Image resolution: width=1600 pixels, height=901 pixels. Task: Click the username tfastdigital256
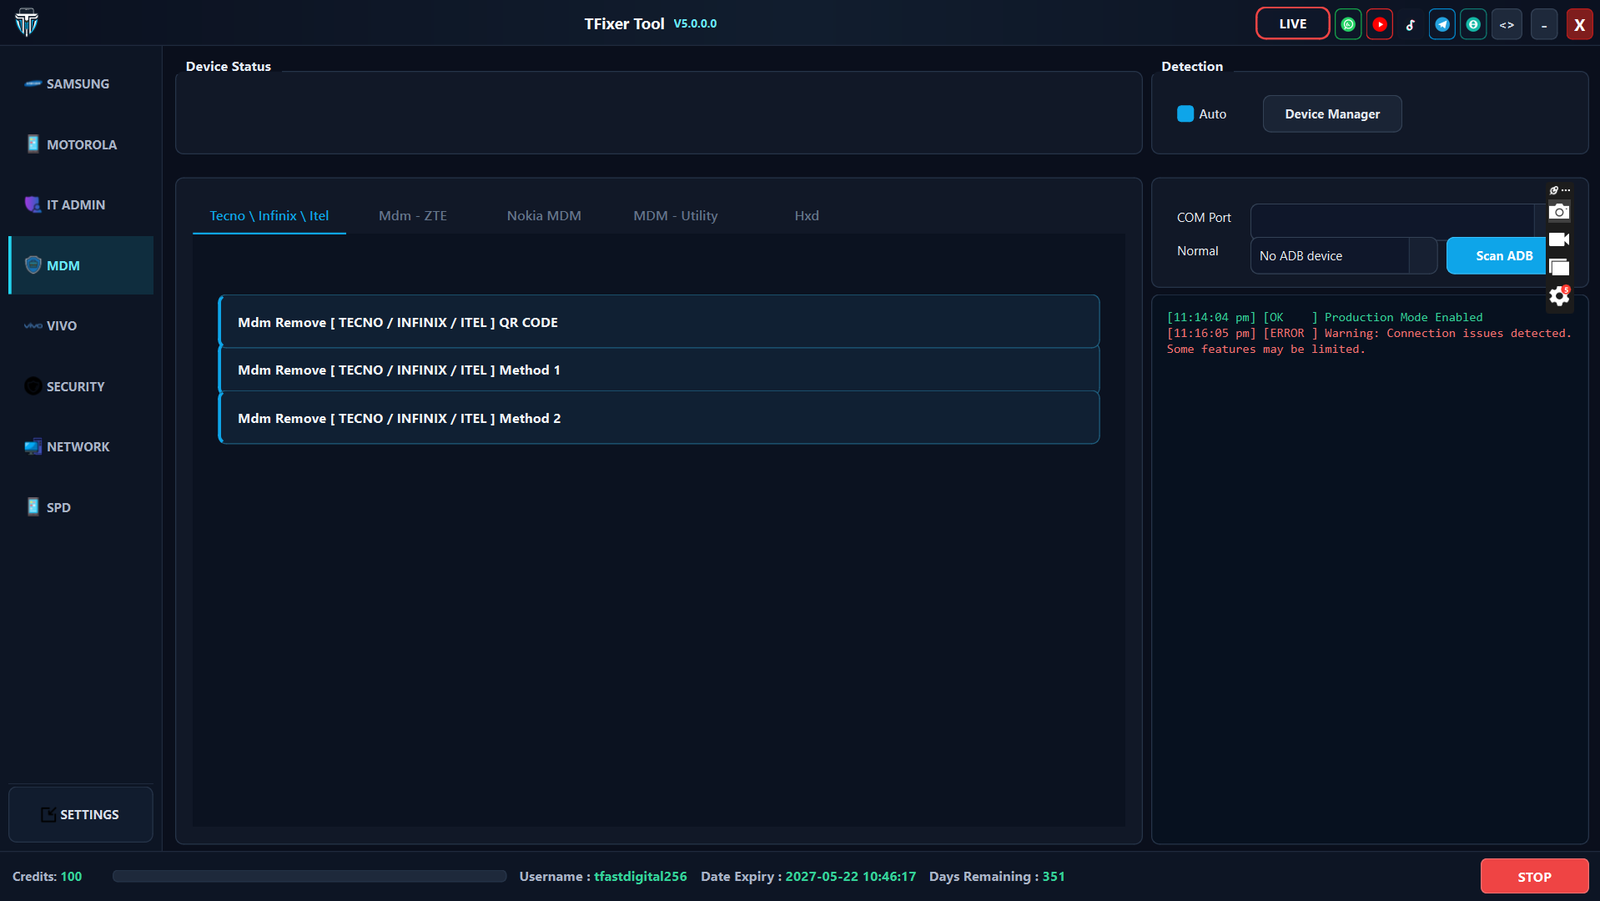(640, 877)
